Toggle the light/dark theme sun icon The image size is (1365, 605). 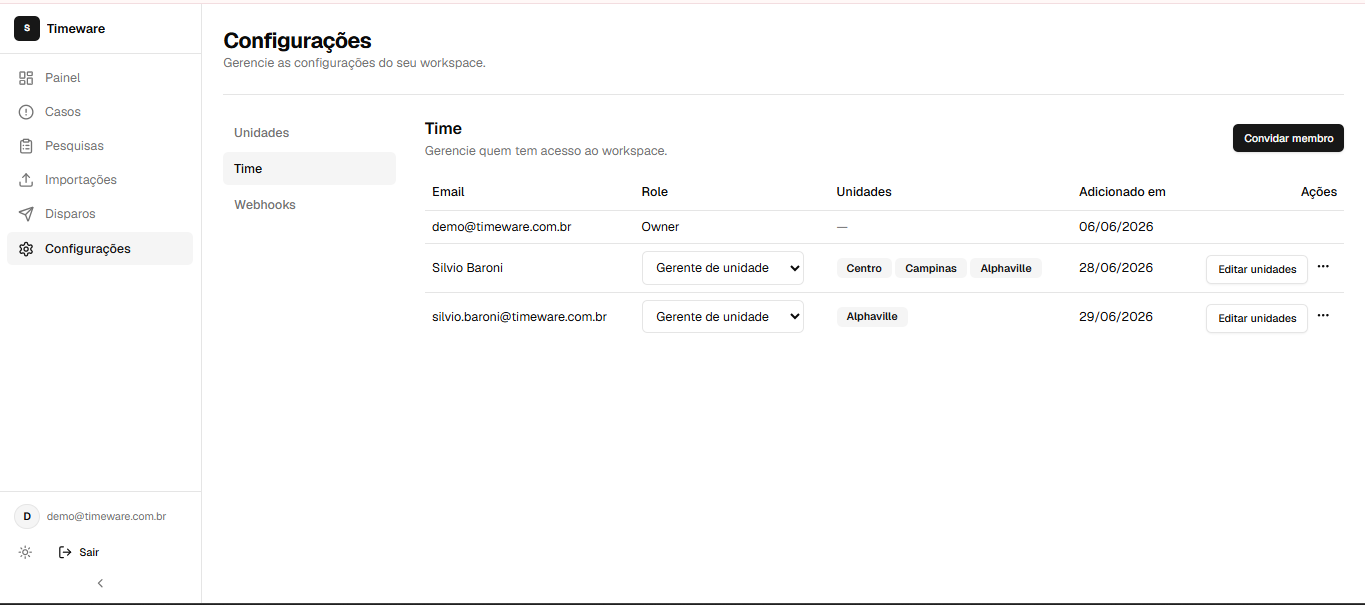coord(26,552)
